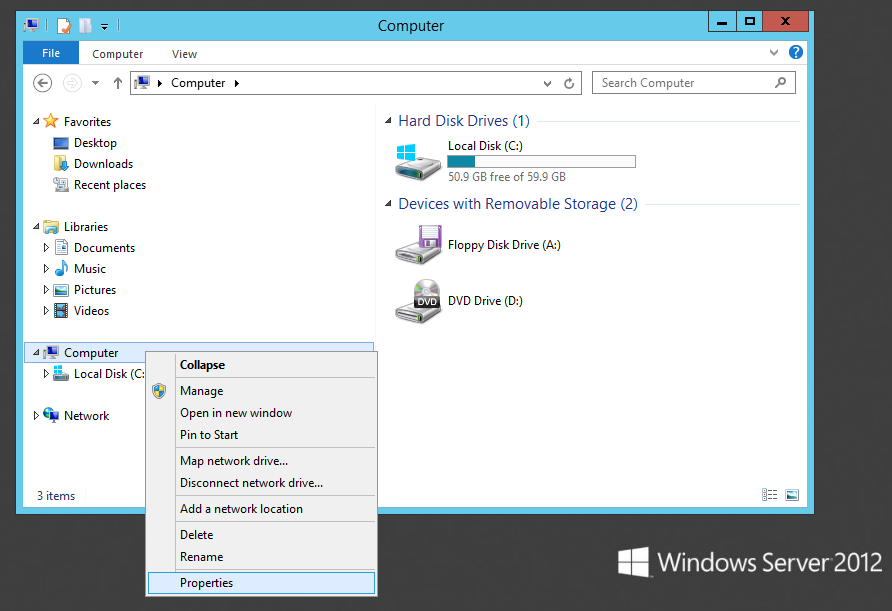Choose Map network drive...
The width and height of the screenshot is (892, 611).
(x=261, y=461)
